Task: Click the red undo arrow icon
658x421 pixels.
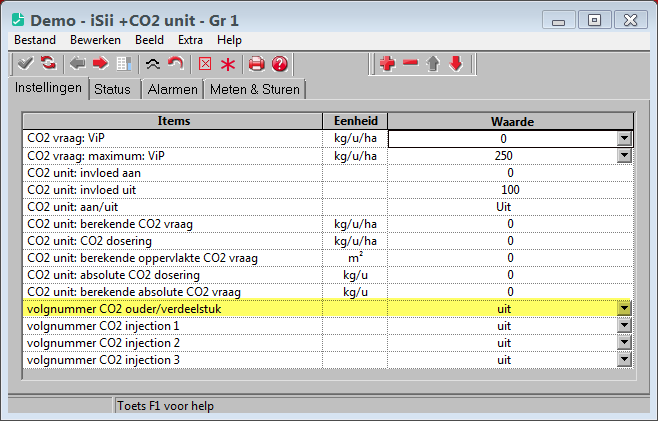Action: pyautogui.click(x=175, y=64)
